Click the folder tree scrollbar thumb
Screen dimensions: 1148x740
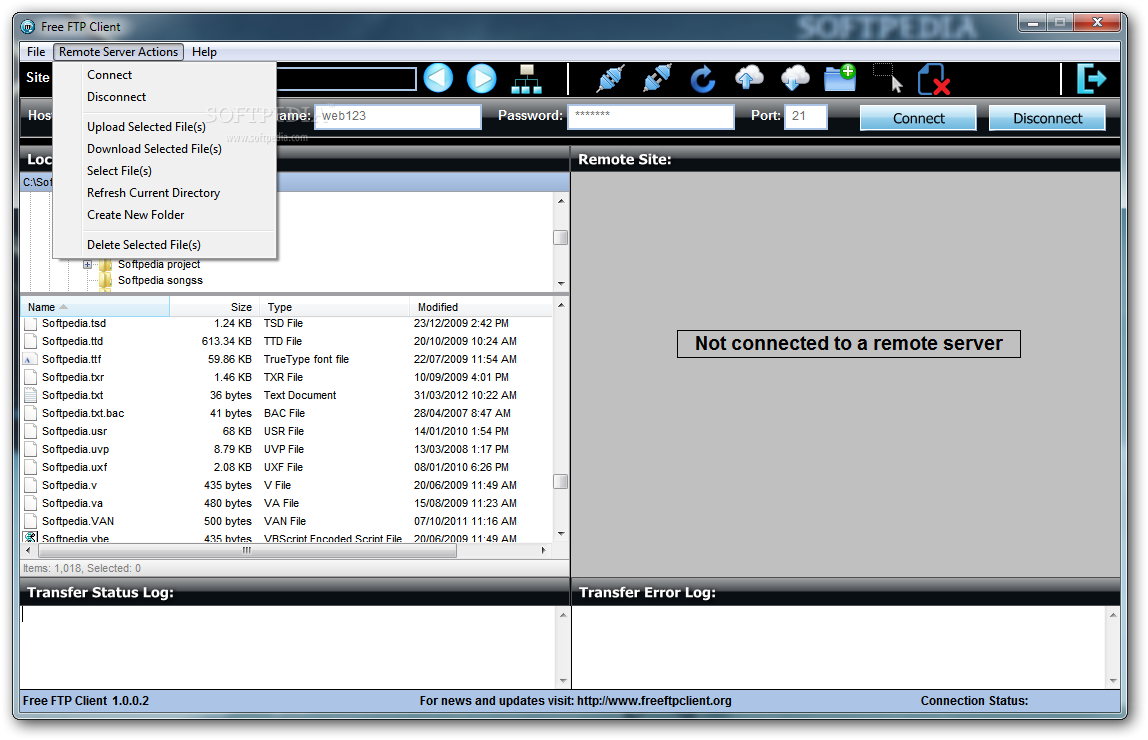coord(561,237)
